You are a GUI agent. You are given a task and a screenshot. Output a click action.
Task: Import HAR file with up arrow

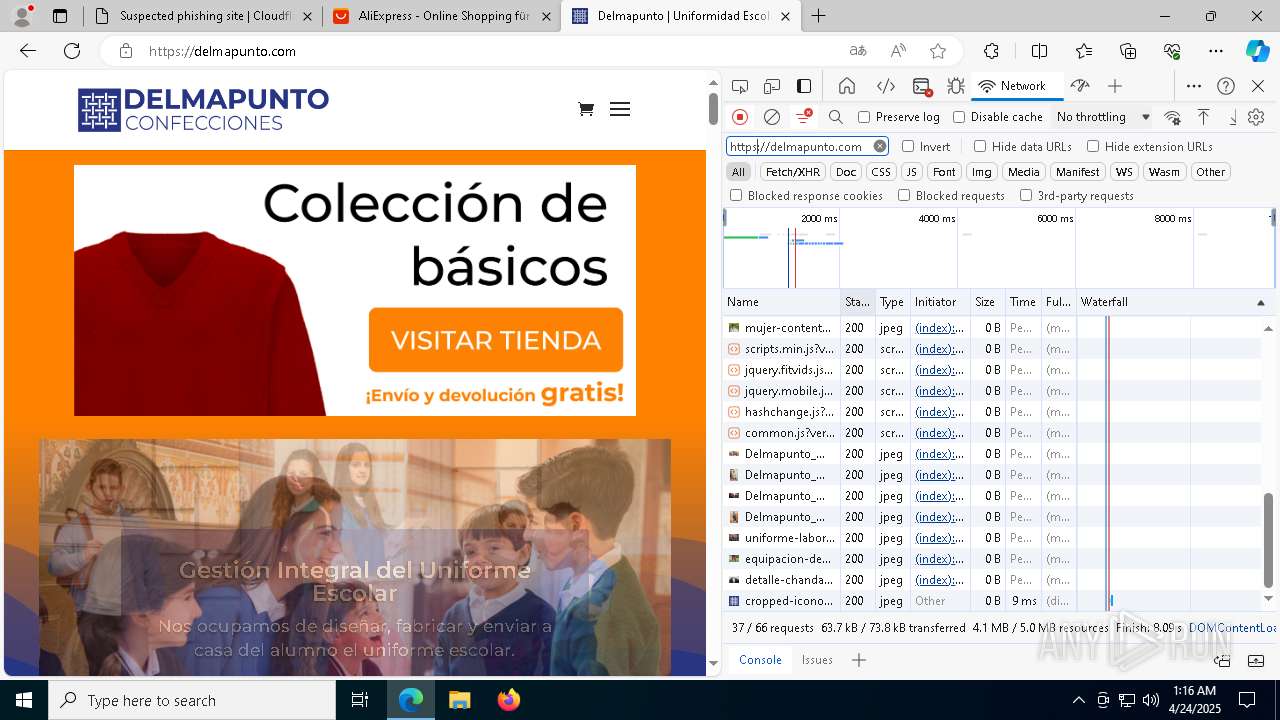[1204, 117]
